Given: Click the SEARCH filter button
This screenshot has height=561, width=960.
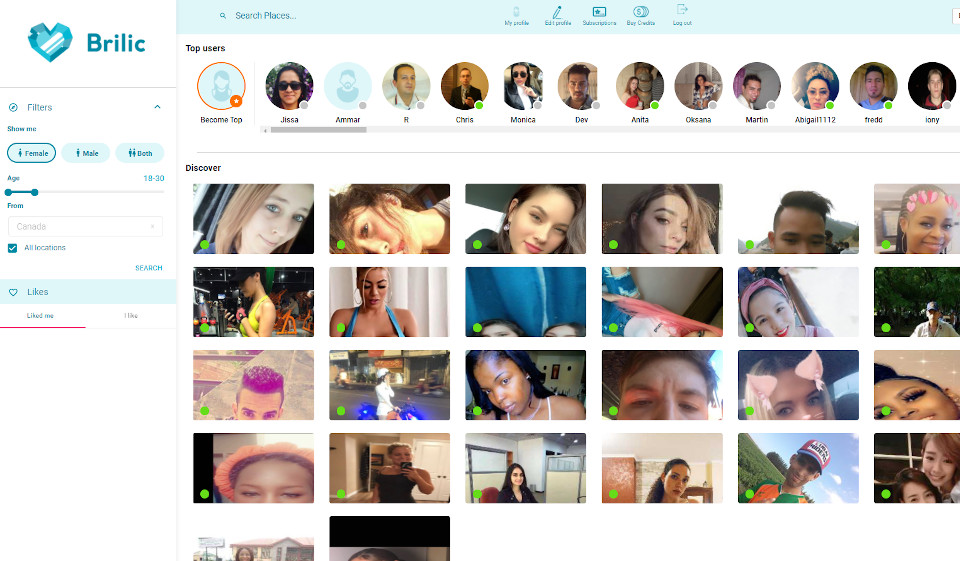Looking at the screenshot, I should point(148,268).
